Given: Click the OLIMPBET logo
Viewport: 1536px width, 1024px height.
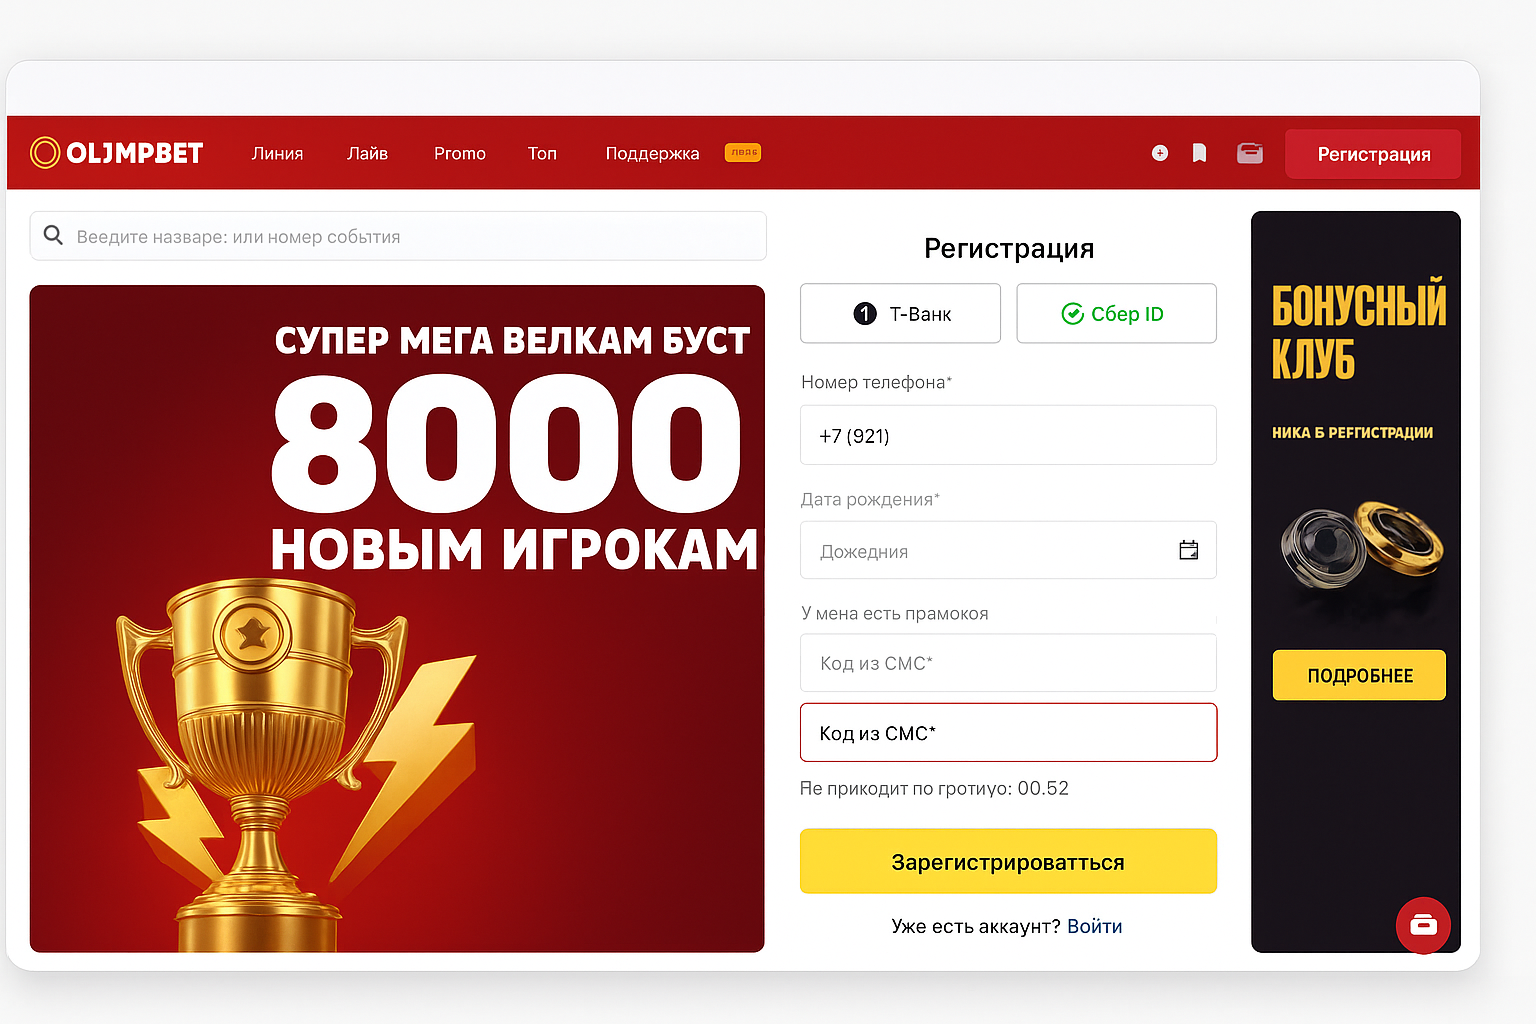Looking at the screenshot, I should 117,153.
